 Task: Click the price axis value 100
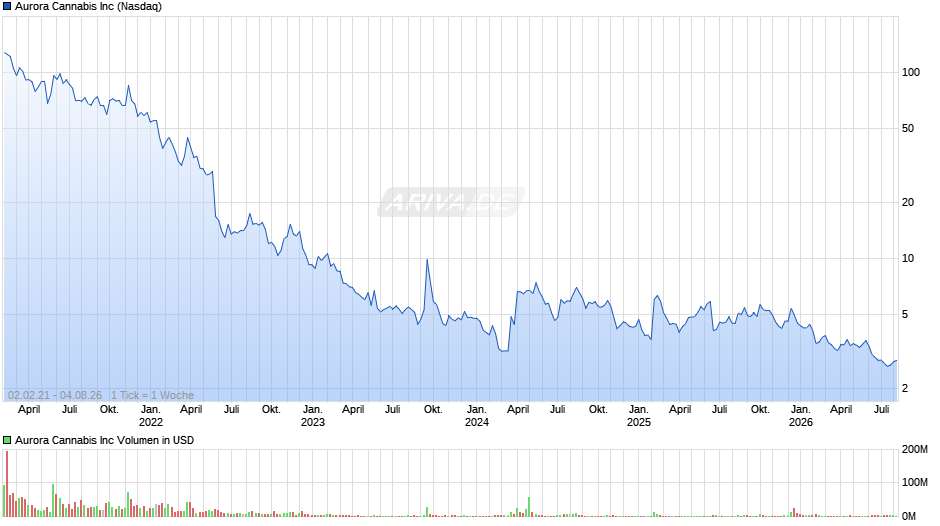pos(911,73)
